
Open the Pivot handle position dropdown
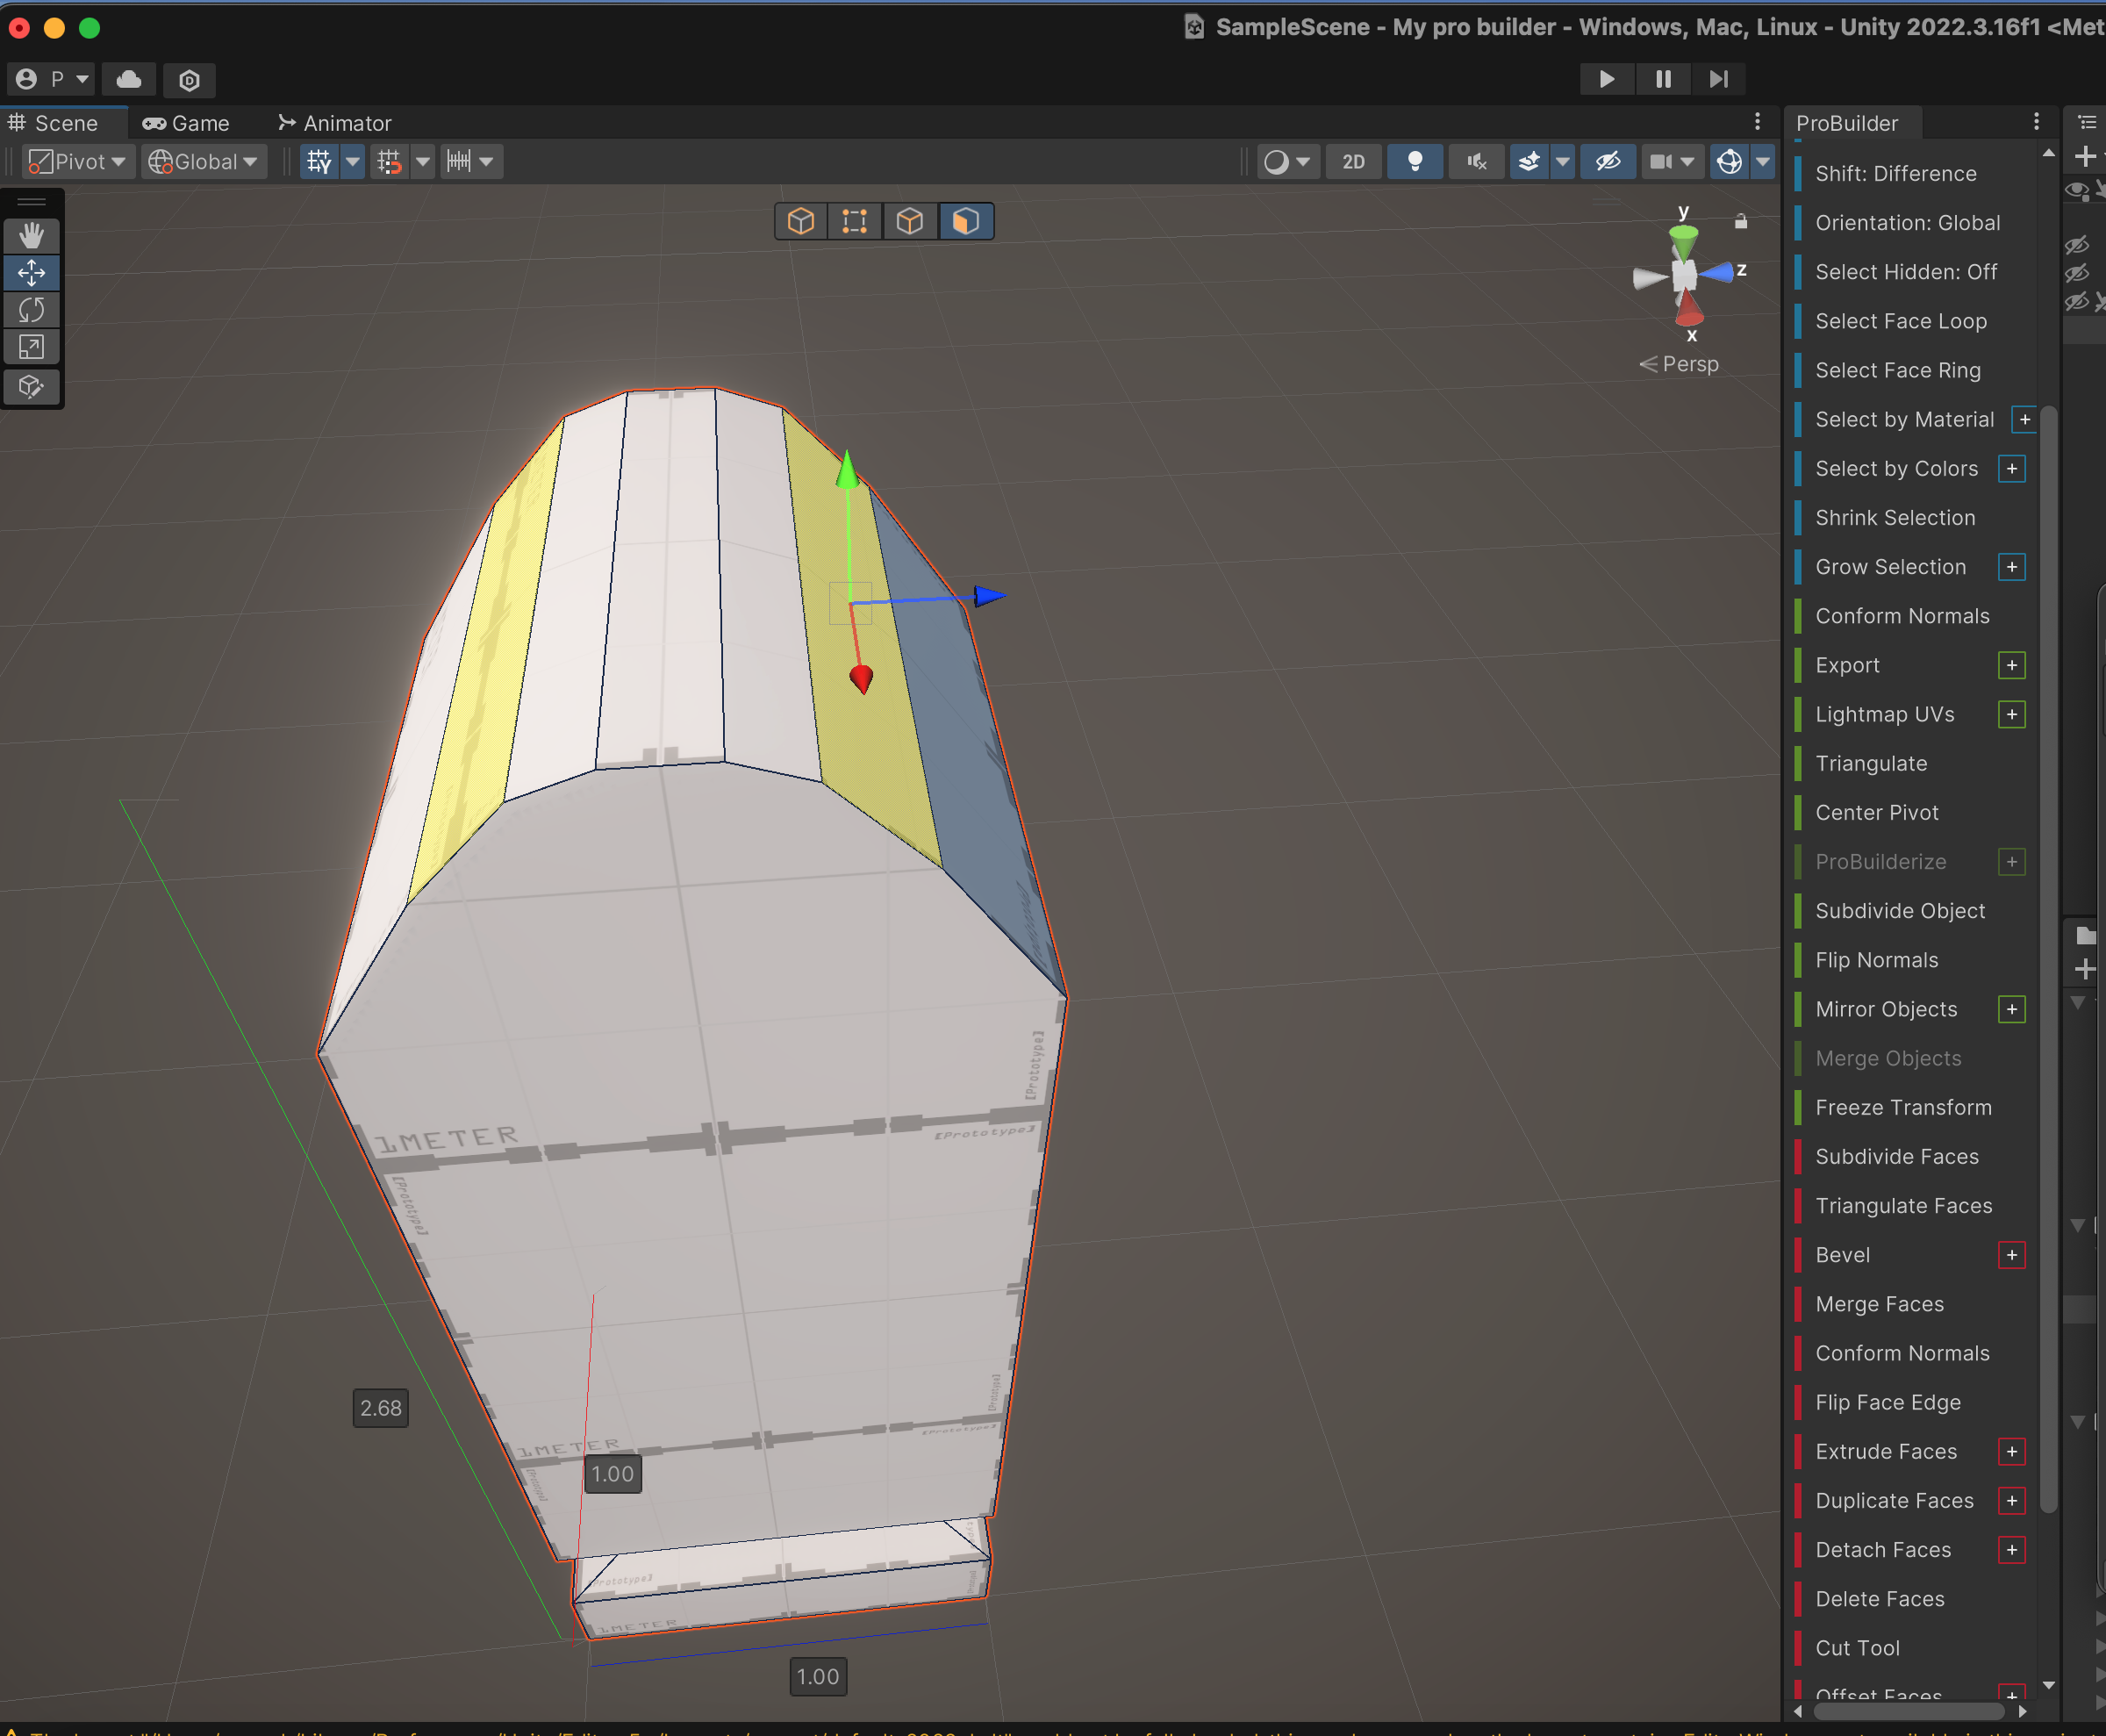pyautogui.click(x=79, y=162)
